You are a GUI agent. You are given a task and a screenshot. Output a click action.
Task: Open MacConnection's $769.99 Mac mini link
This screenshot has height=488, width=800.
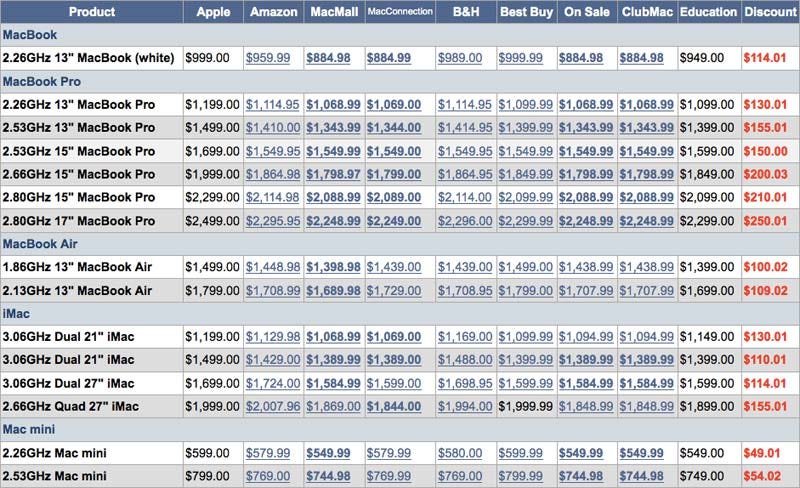click(x=389, y=476)
